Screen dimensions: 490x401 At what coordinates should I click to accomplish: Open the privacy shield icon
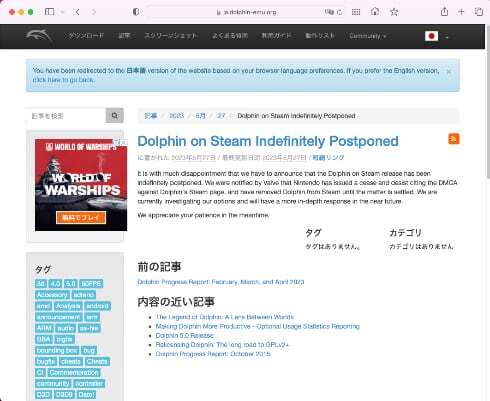[x=136, y=12]
